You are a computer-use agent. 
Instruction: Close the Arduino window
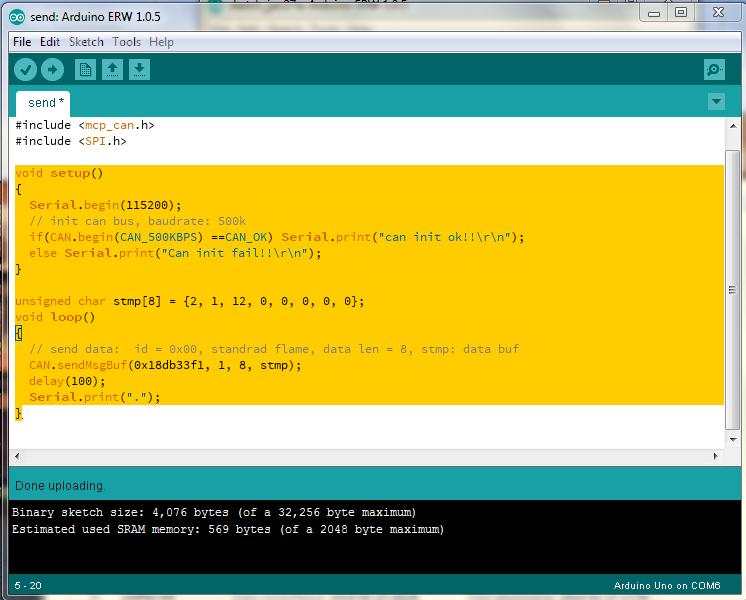tap(718, 13)
